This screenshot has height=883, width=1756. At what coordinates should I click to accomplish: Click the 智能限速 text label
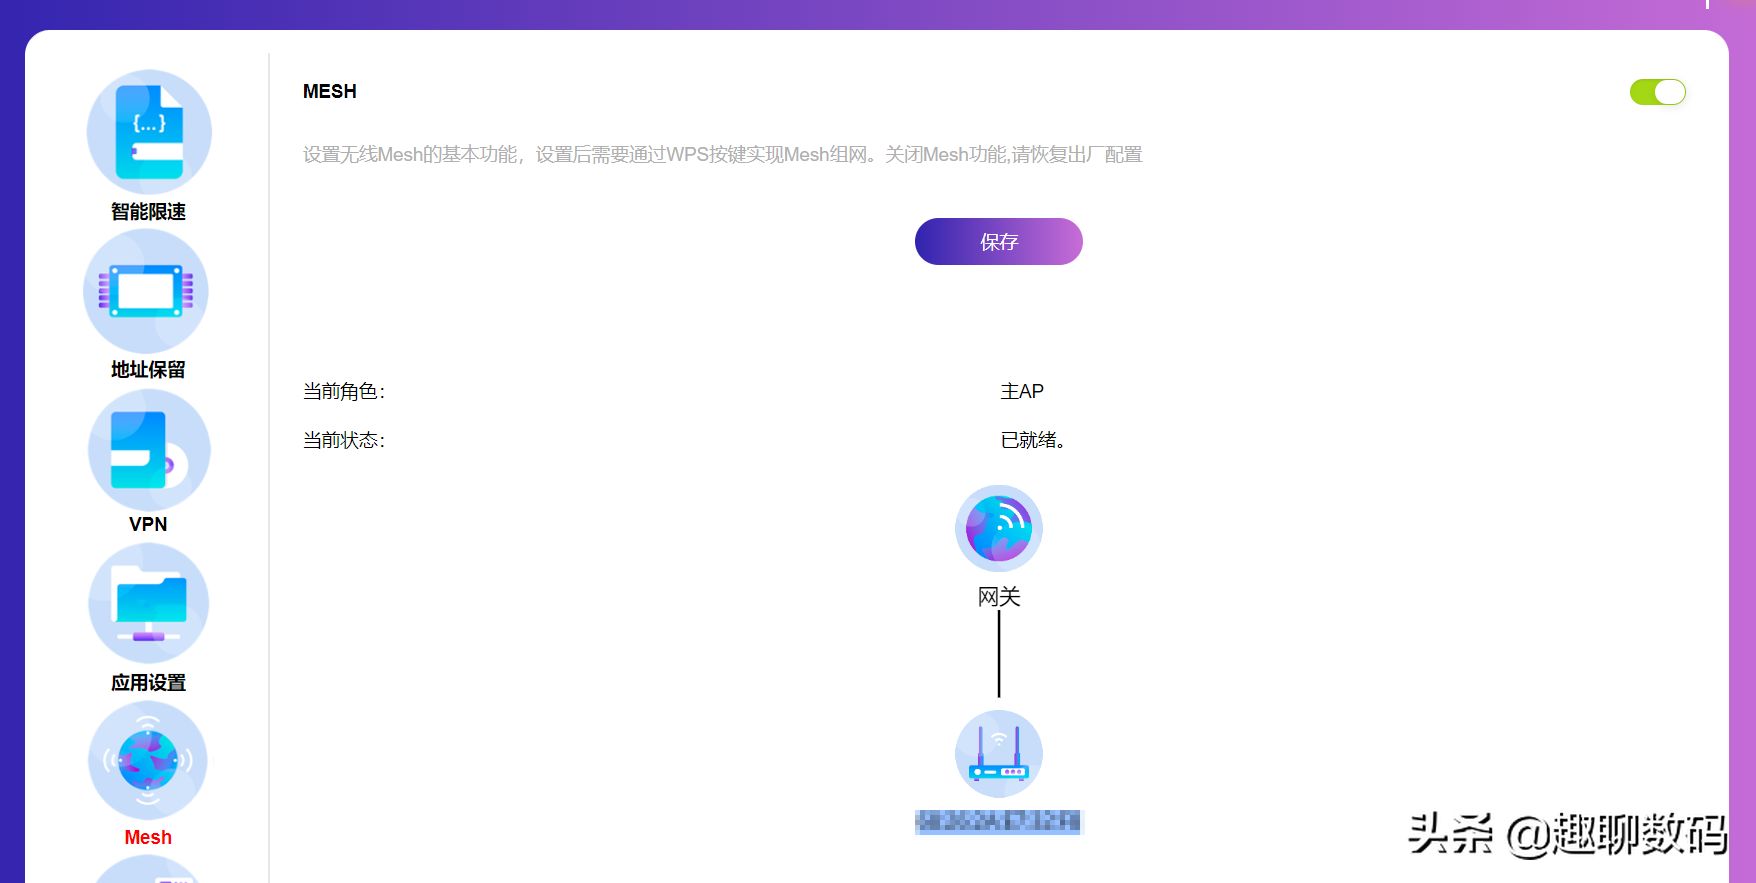point(148,211)
